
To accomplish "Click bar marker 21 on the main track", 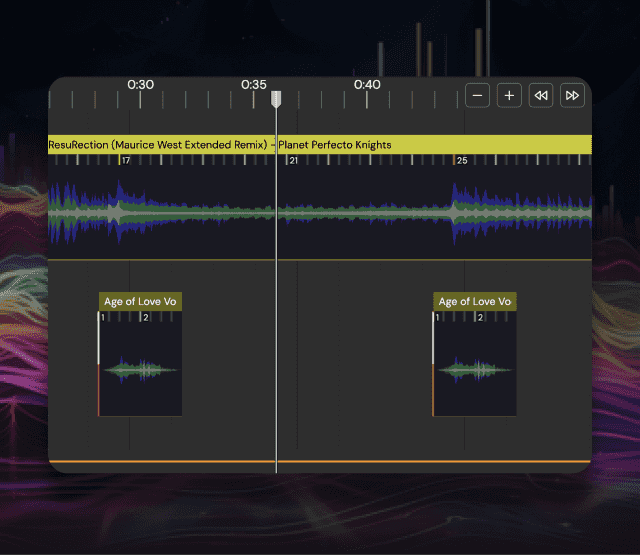I will [x=293, y=160].
